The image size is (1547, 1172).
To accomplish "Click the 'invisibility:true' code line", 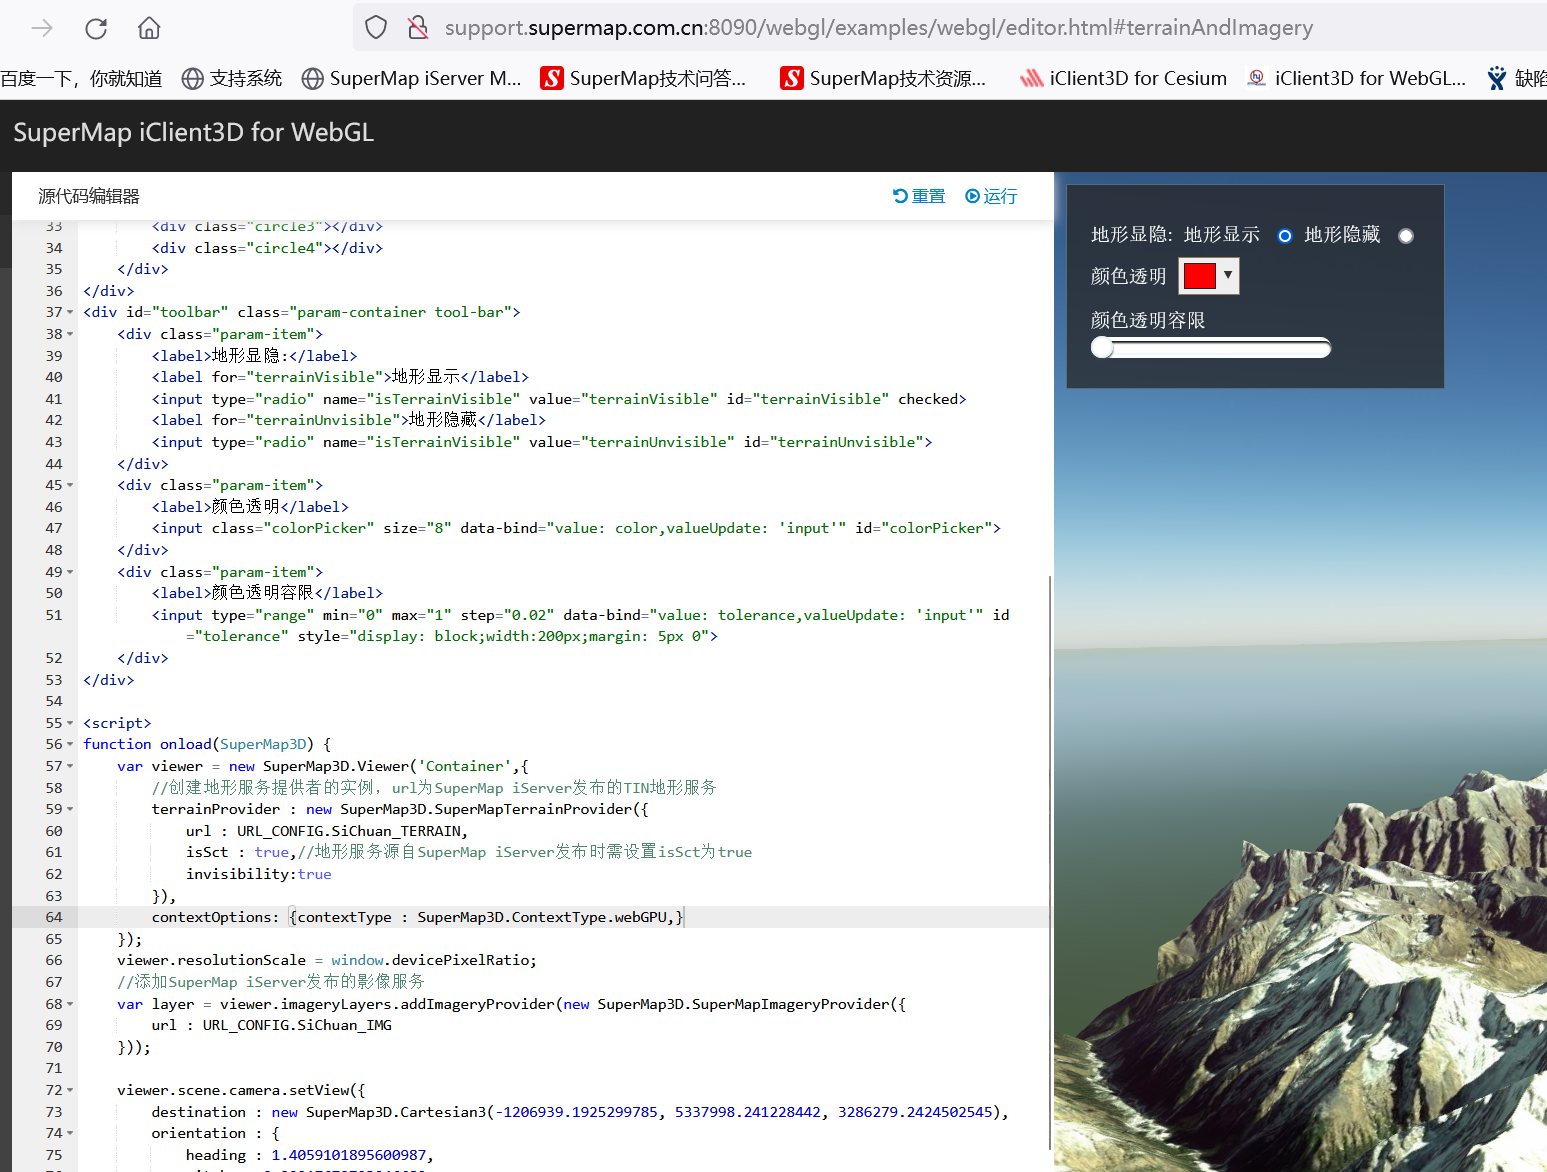I will pyautogui.click(x=258, y=874).
